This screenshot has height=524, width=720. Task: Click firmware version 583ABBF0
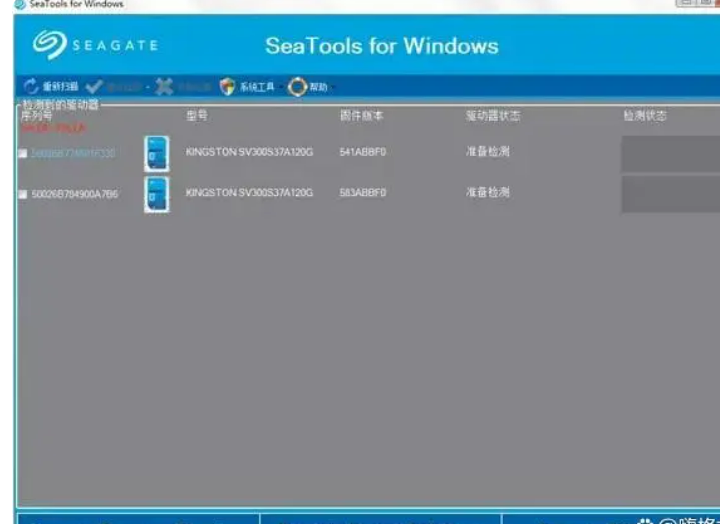pyautogui.click(x=363, y=193)
